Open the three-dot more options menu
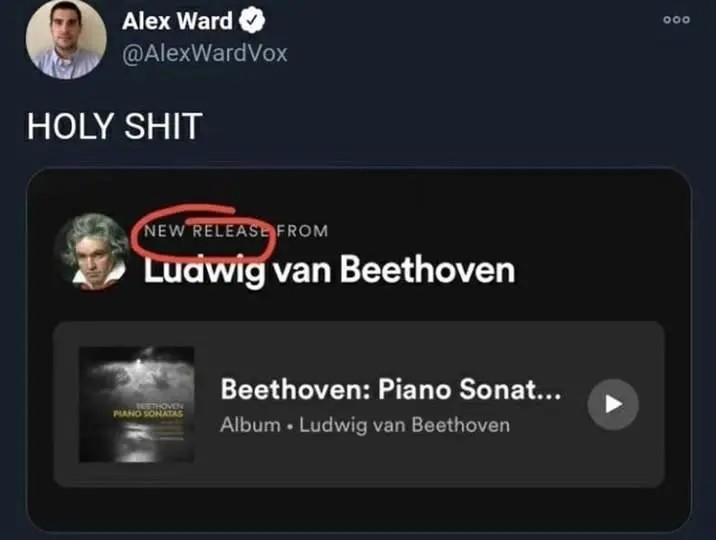Image resolution: width=716 pixels, height=540 pixels. pyautogui.click(x=676, y=20)
